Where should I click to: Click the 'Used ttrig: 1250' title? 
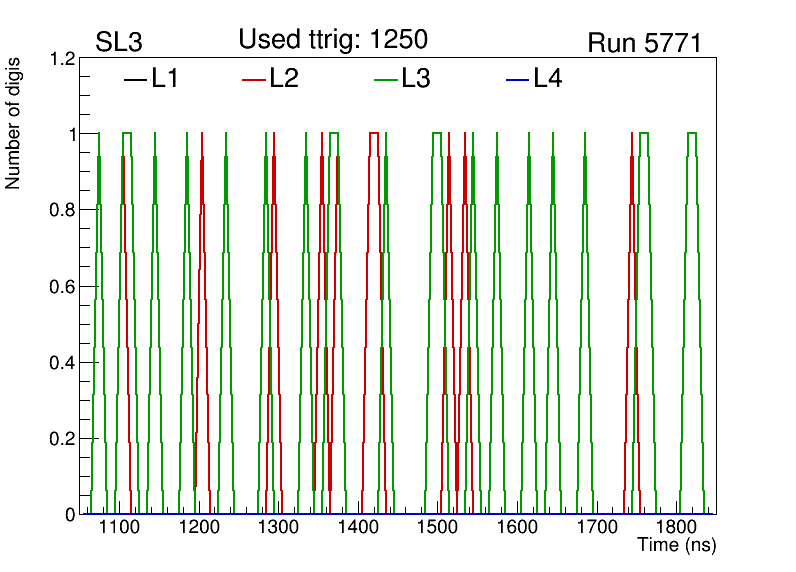[333, 40]
